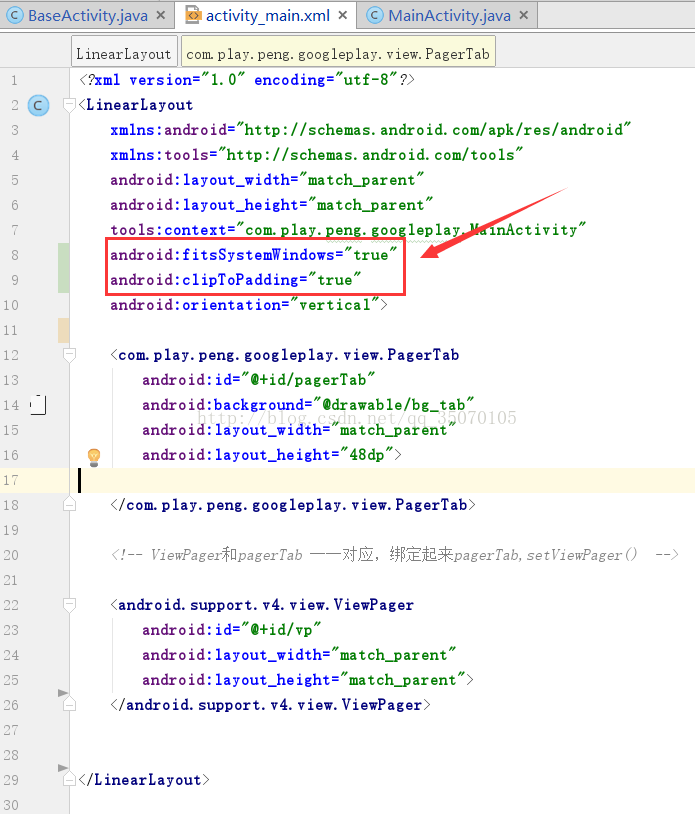Screen dimensions: 695x814
Task: Click the closing </LinearLayout> tag
Action: point(144,780)
